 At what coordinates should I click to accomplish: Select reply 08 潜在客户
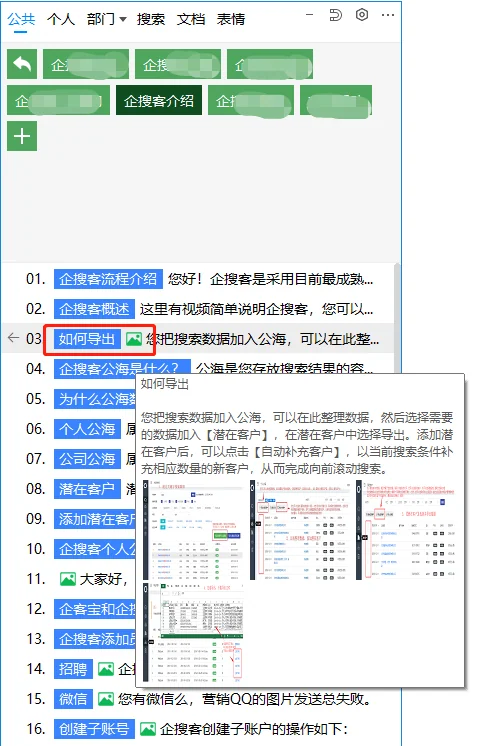click(x=87, y=489)
